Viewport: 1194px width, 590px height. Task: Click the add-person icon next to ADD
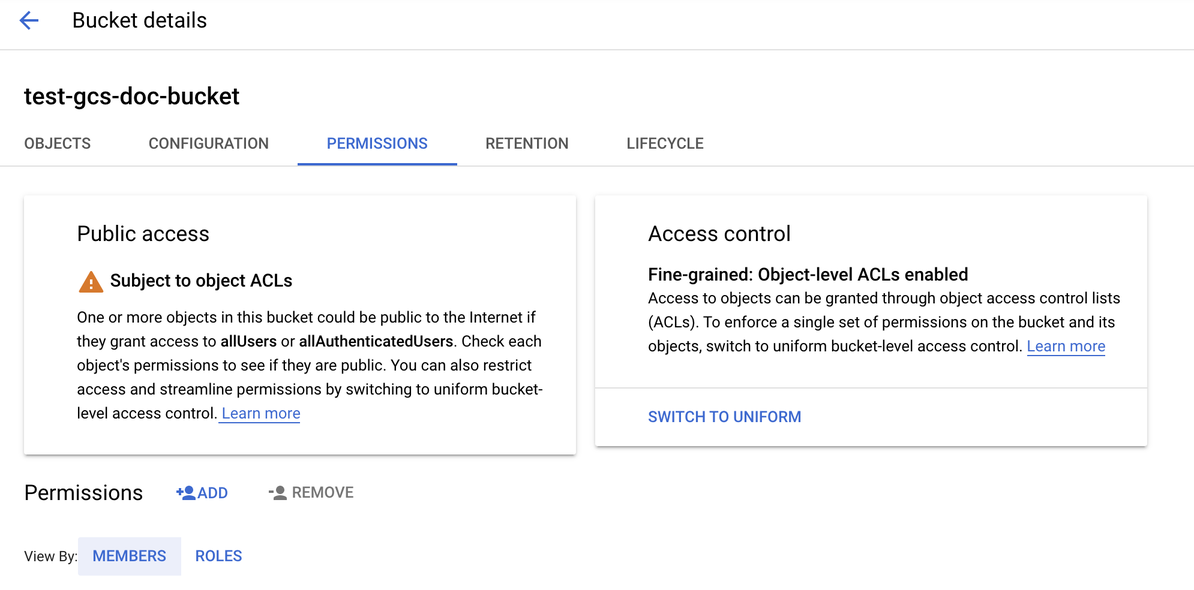tap(184, 491)
